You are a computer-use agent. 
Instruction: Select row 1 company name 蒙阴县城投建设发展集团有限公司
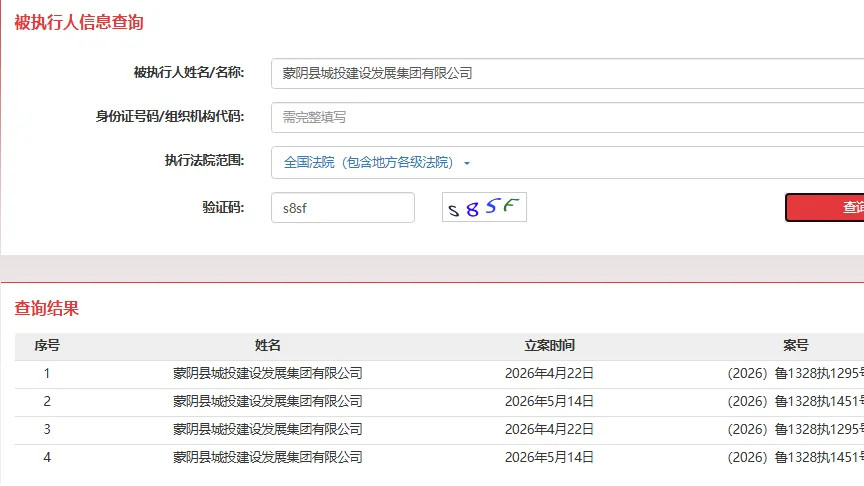[x=268, y=374]
